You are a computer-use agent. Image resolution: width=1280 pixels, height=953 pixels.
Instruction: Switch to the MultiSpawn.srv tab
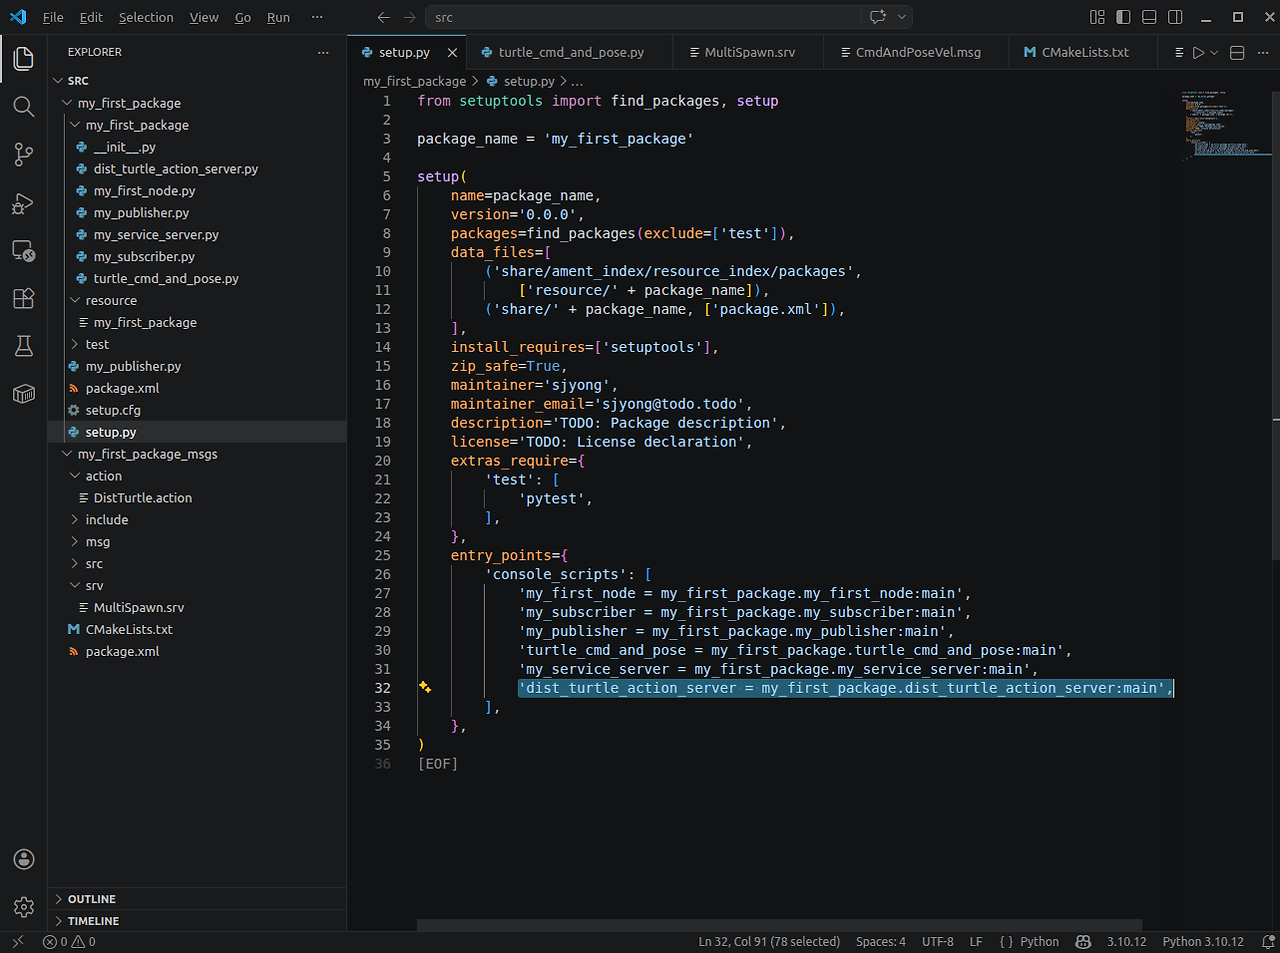(x=749, y=52)
